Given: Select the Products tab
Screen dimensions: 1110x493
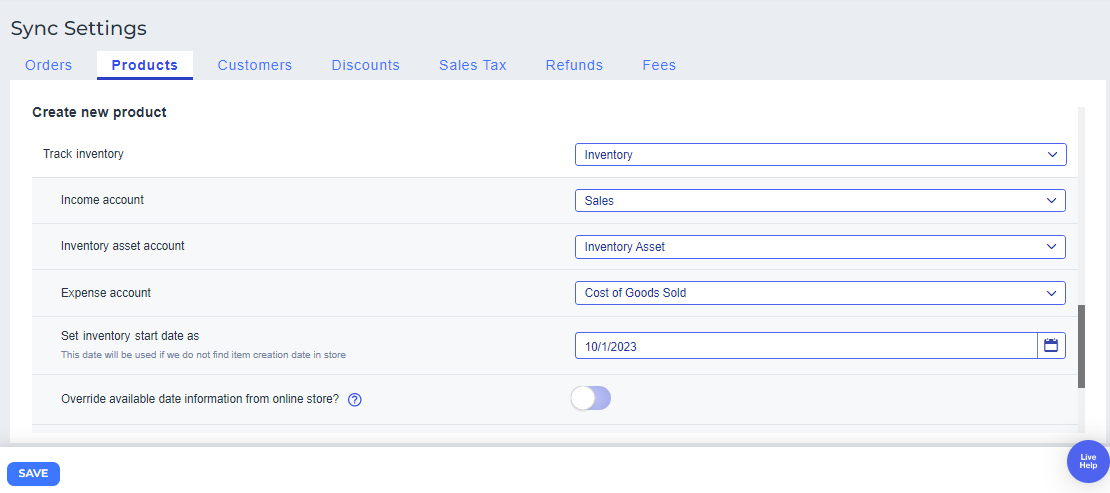Looking at the screenshot, I should point(145,65).
